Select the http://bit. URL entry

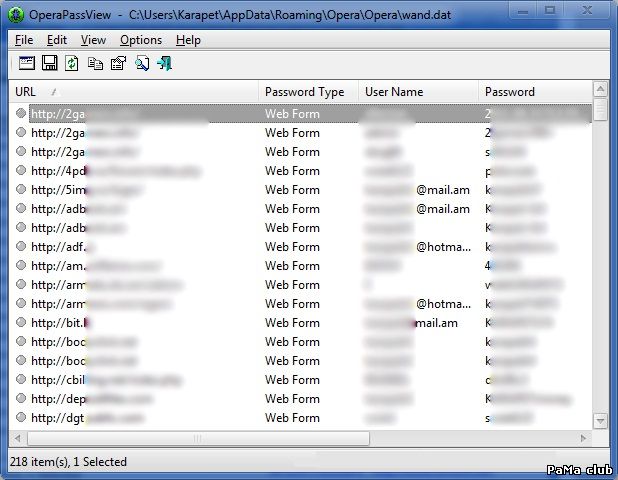(60, 323)
